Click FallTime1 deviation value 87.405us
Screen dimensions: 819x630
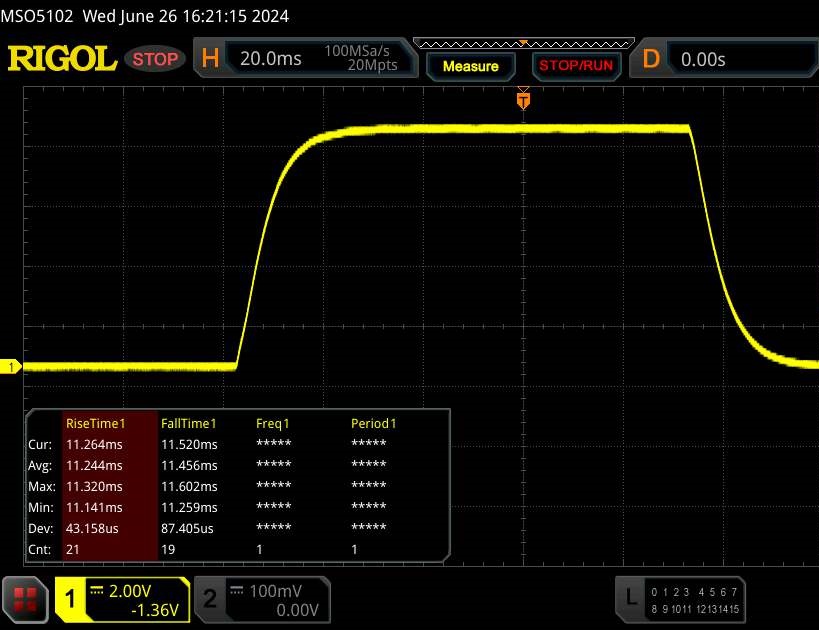coord(187,528)
